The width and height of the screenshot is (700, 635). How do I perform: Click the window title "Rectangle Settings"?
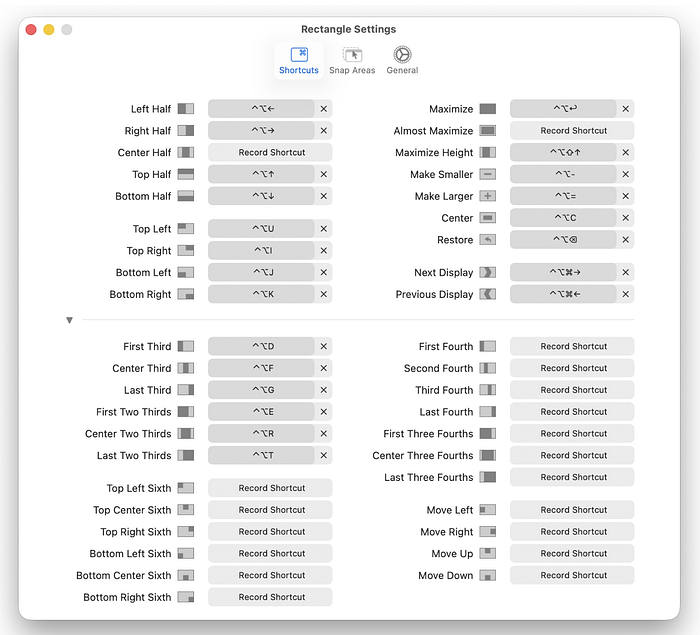[x=348, y=29]
